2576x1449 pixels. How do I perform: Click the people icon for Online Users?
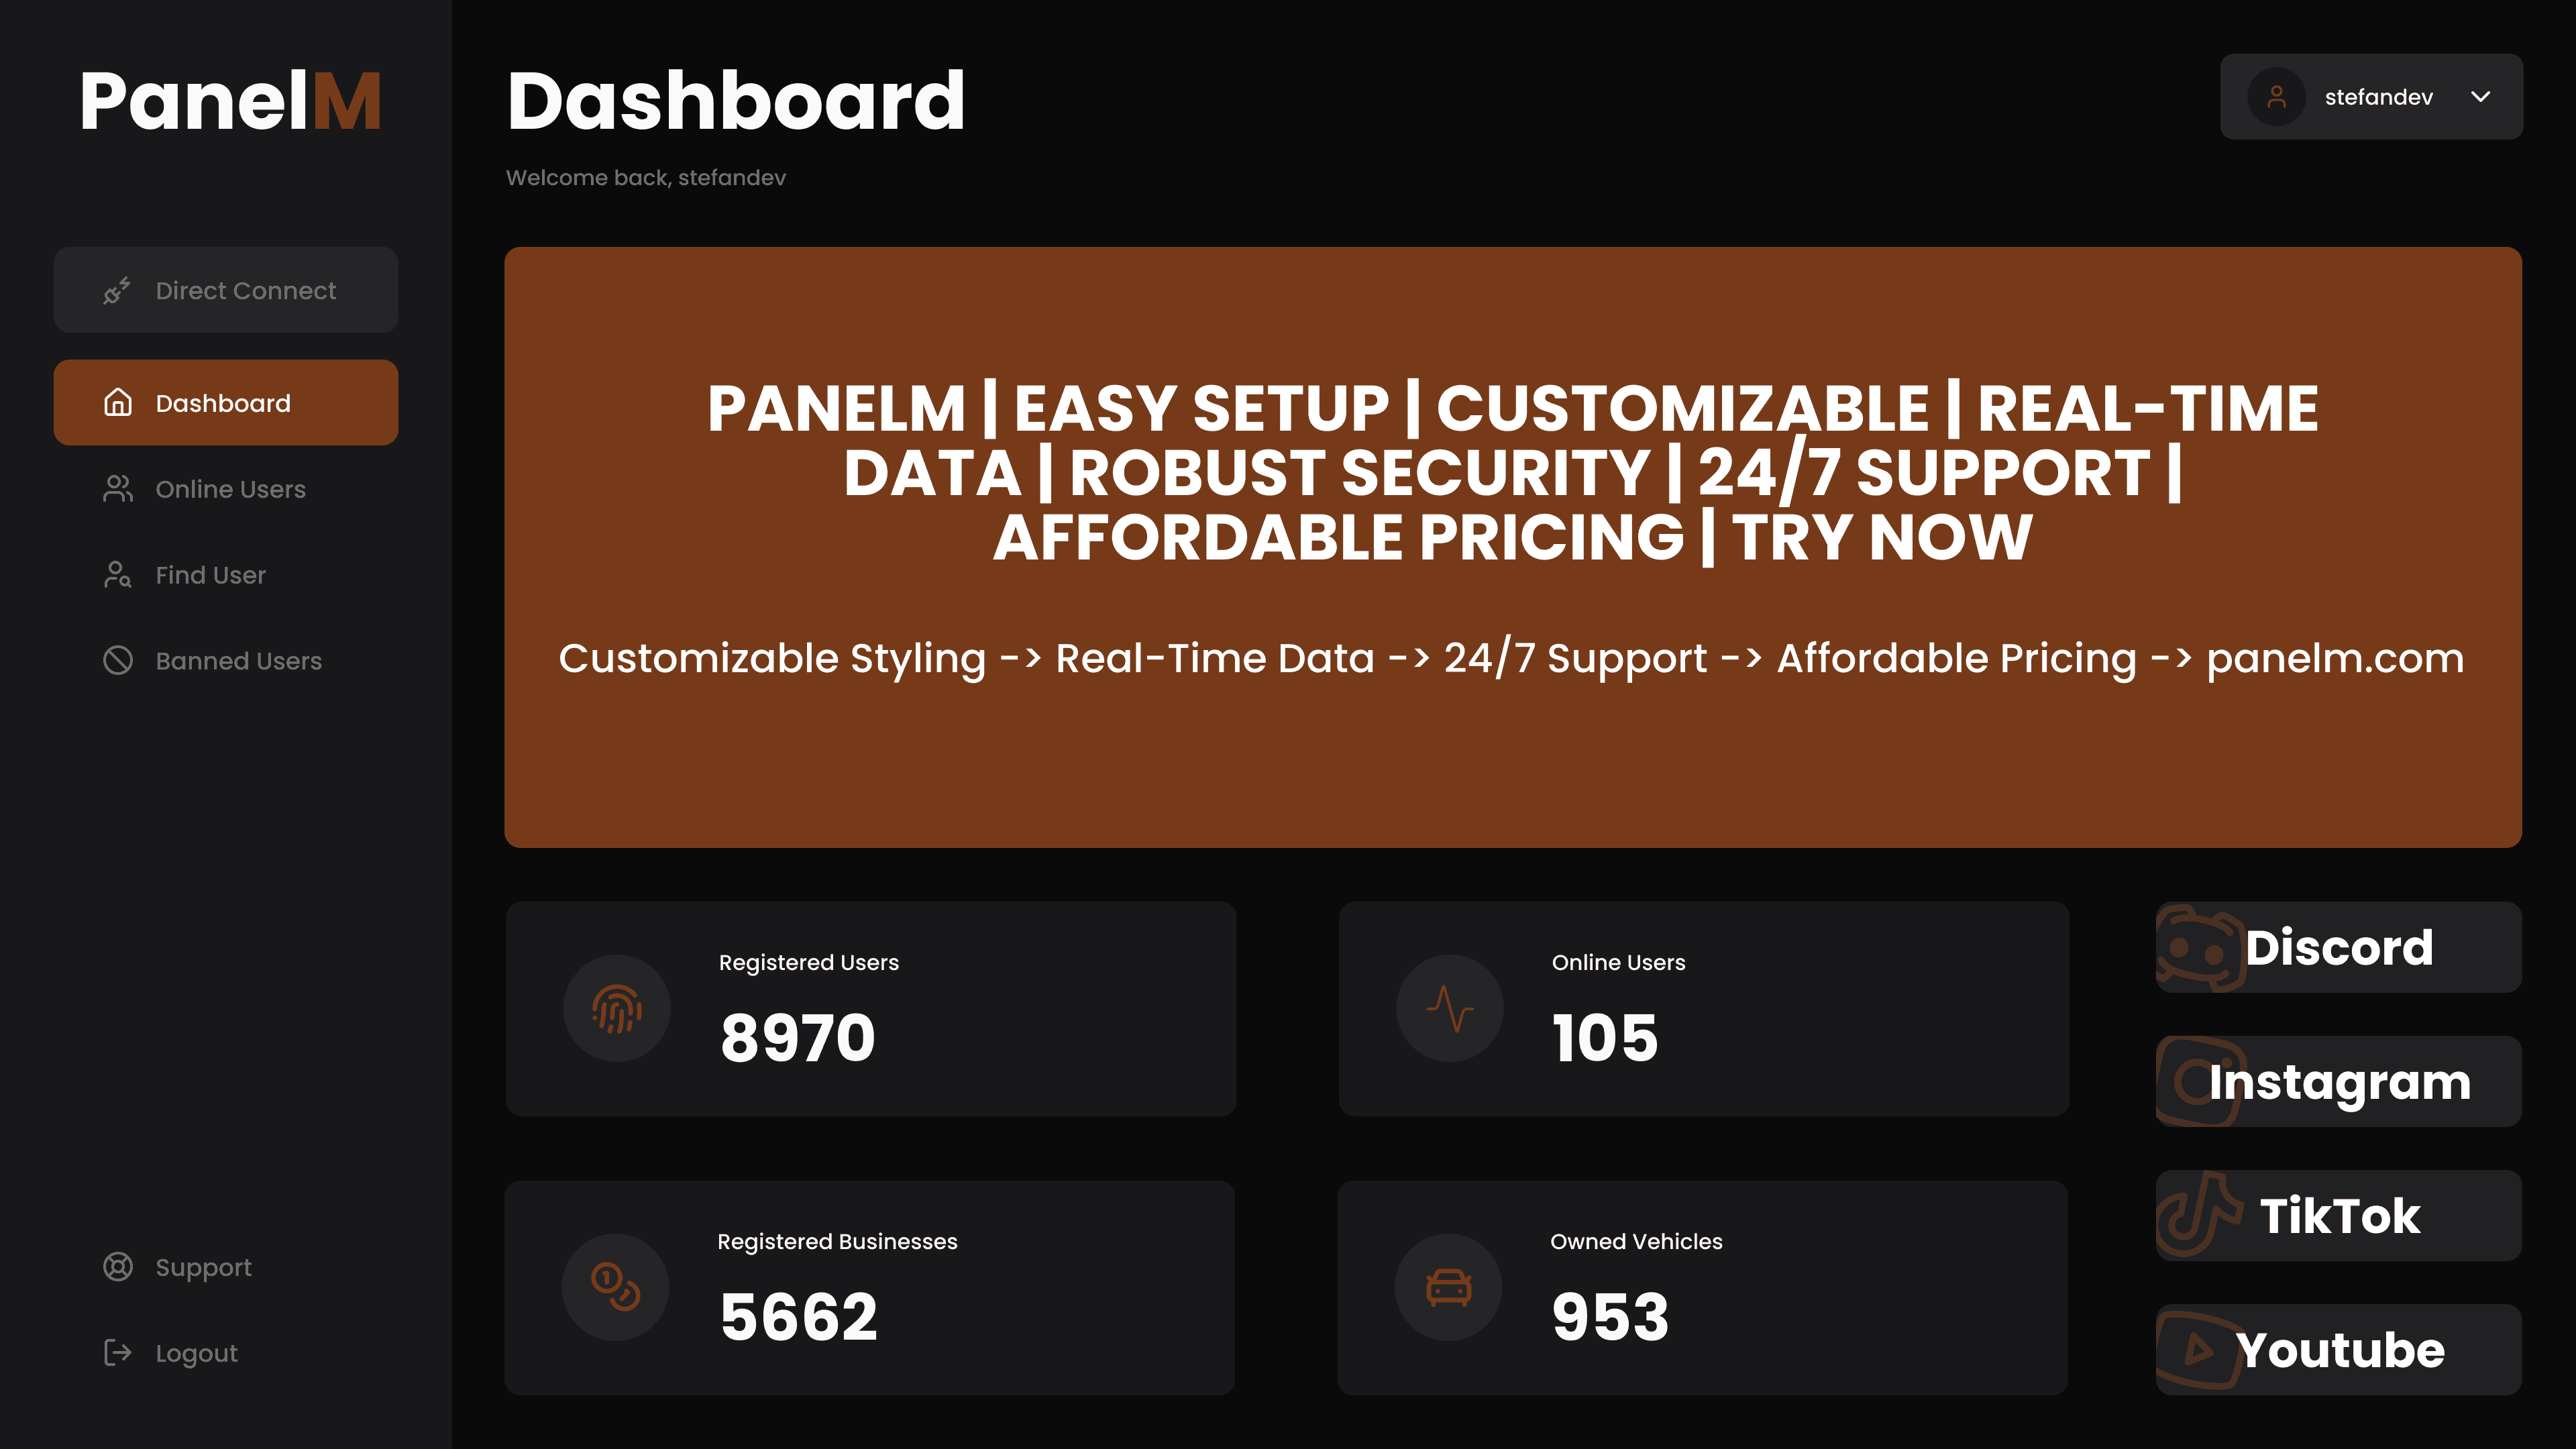click(x=118, y=489)
